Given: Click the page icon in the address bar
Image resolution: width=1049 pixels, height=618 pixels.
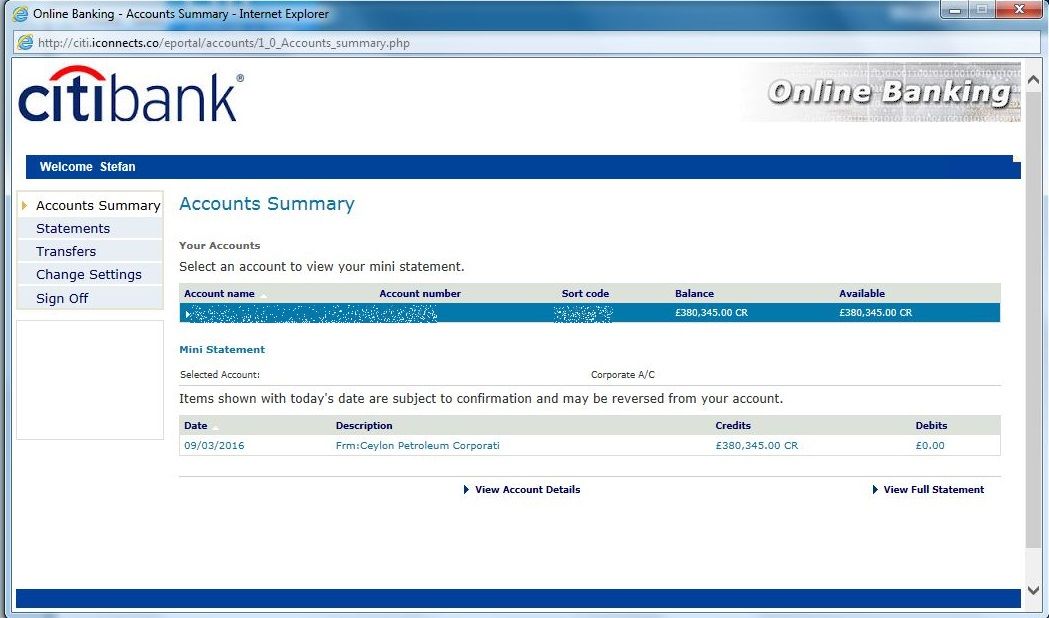Looking at the screenshot, I should click(25, 42).
